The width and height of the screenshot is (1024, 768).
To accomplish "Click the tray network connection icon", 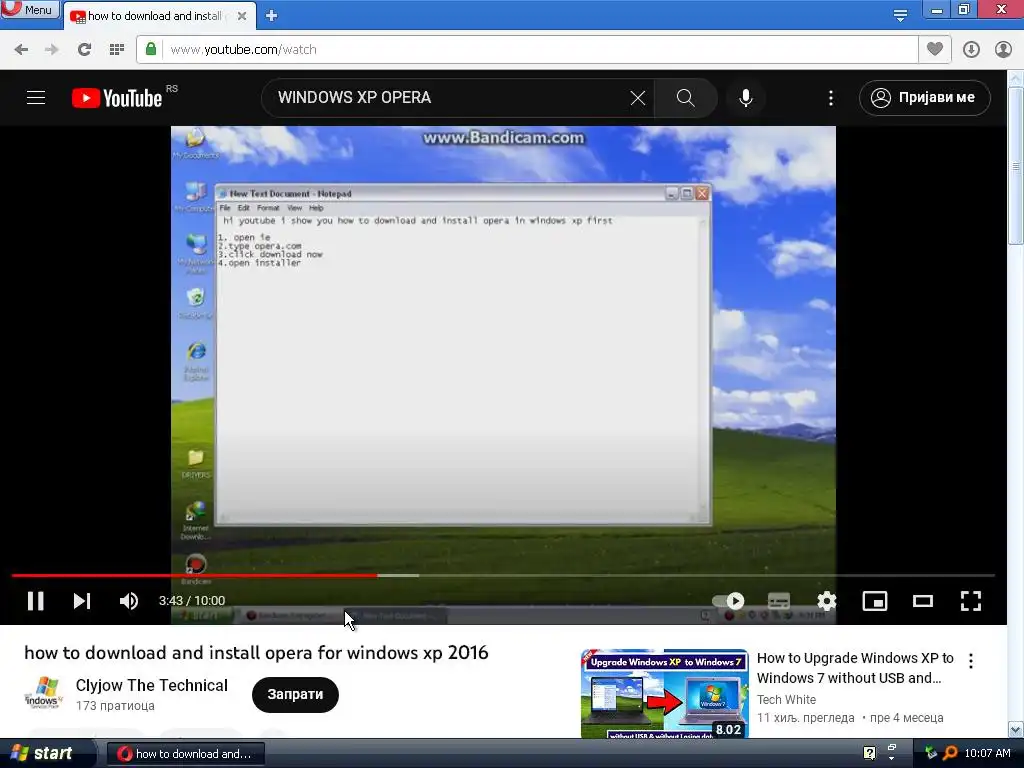I will (x=931, y=753).
